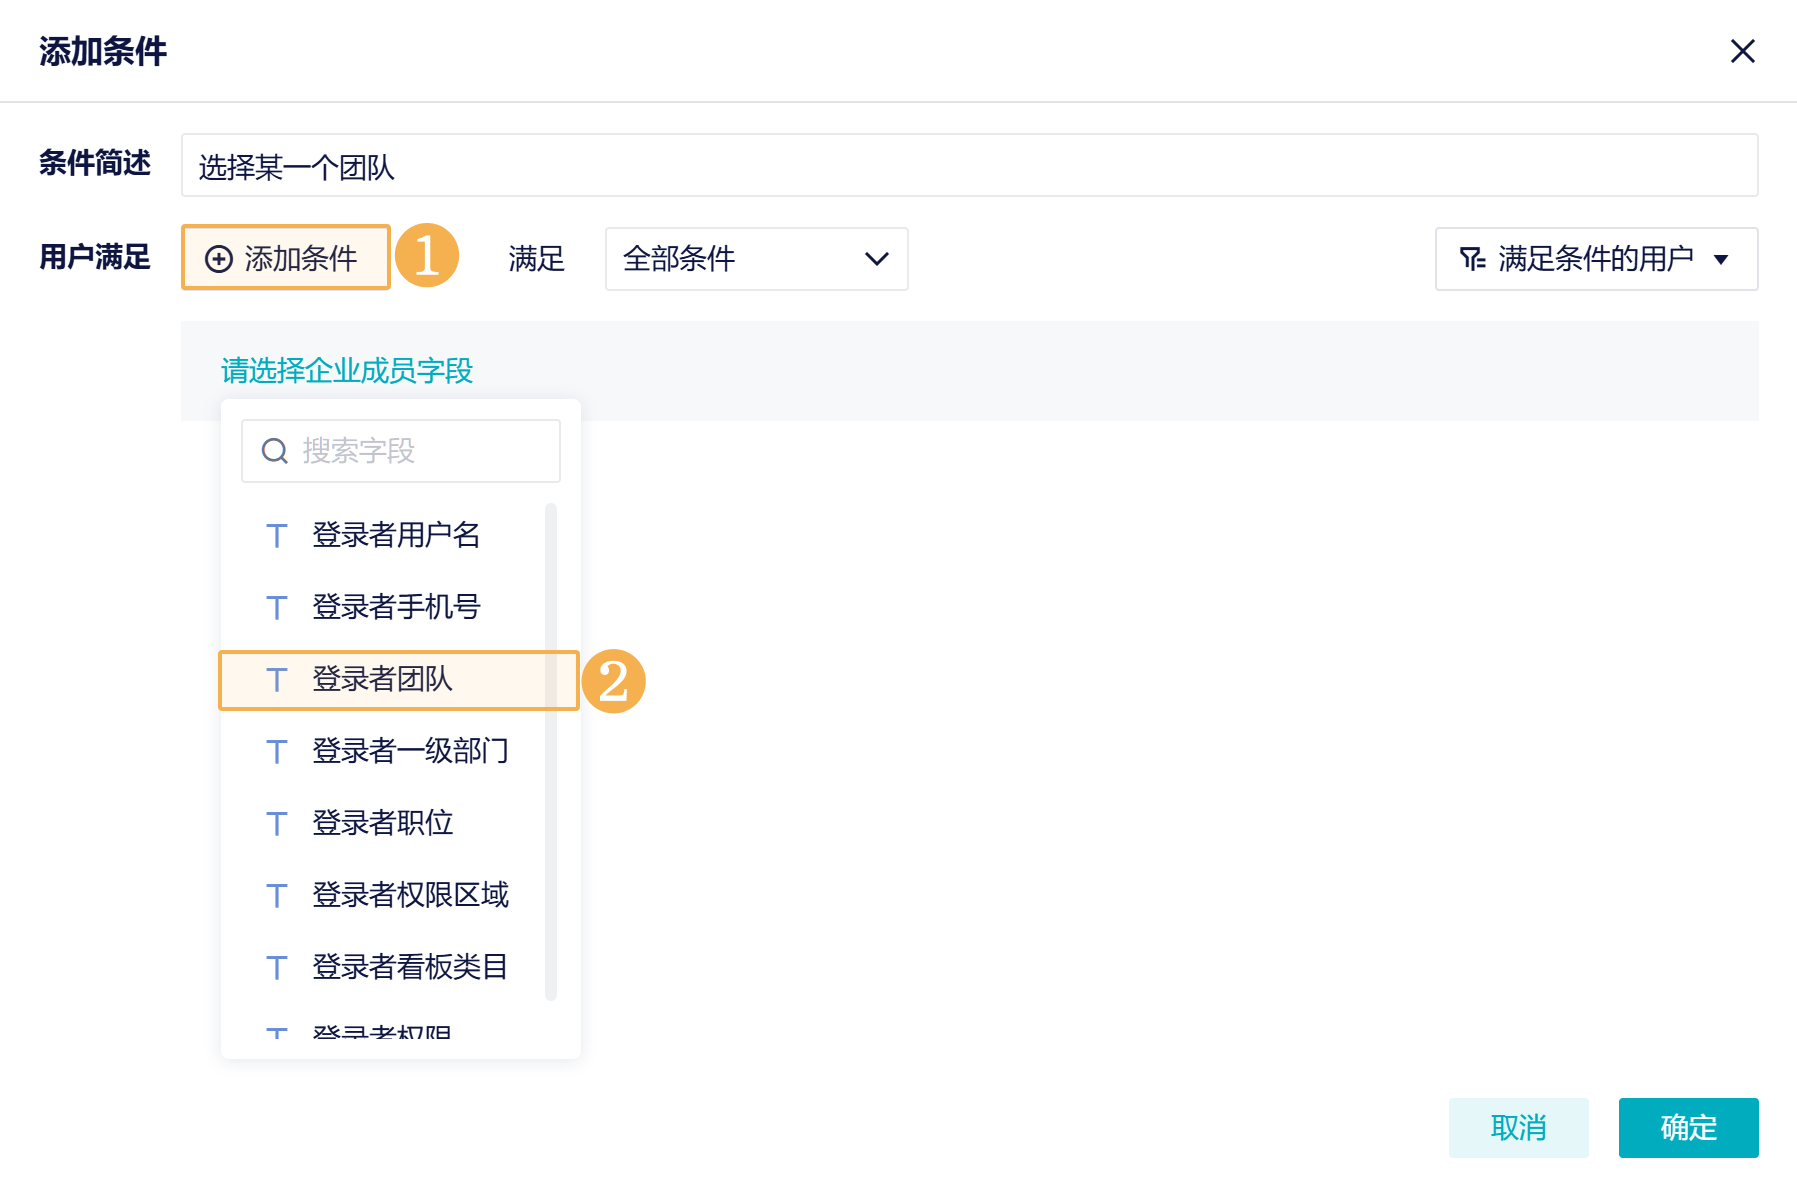Choose 登录者团队 from field list

(x=382, y=680)
